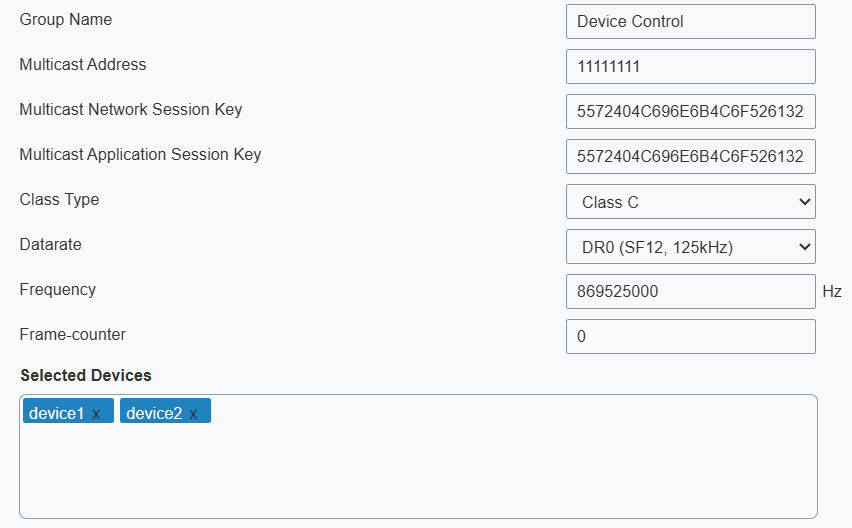
Task: Click the Hz unit label
Action: click(x=832, y=292)
